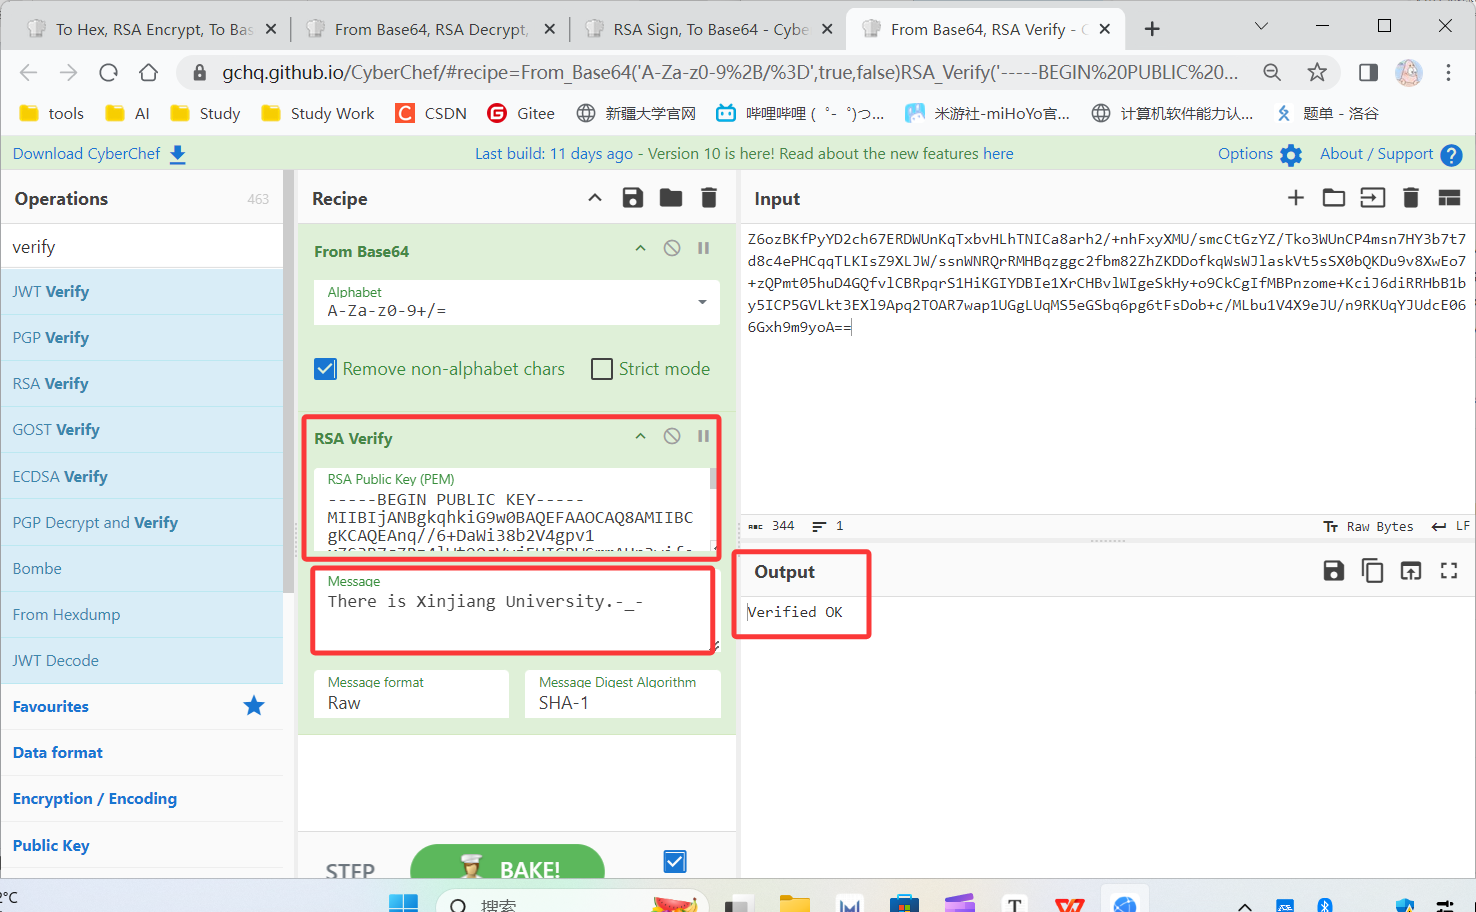This screenshot has width=1476, height=912.
Task: Uncheck Remove non-alphabet chars
Action: [x=326, y=369]
